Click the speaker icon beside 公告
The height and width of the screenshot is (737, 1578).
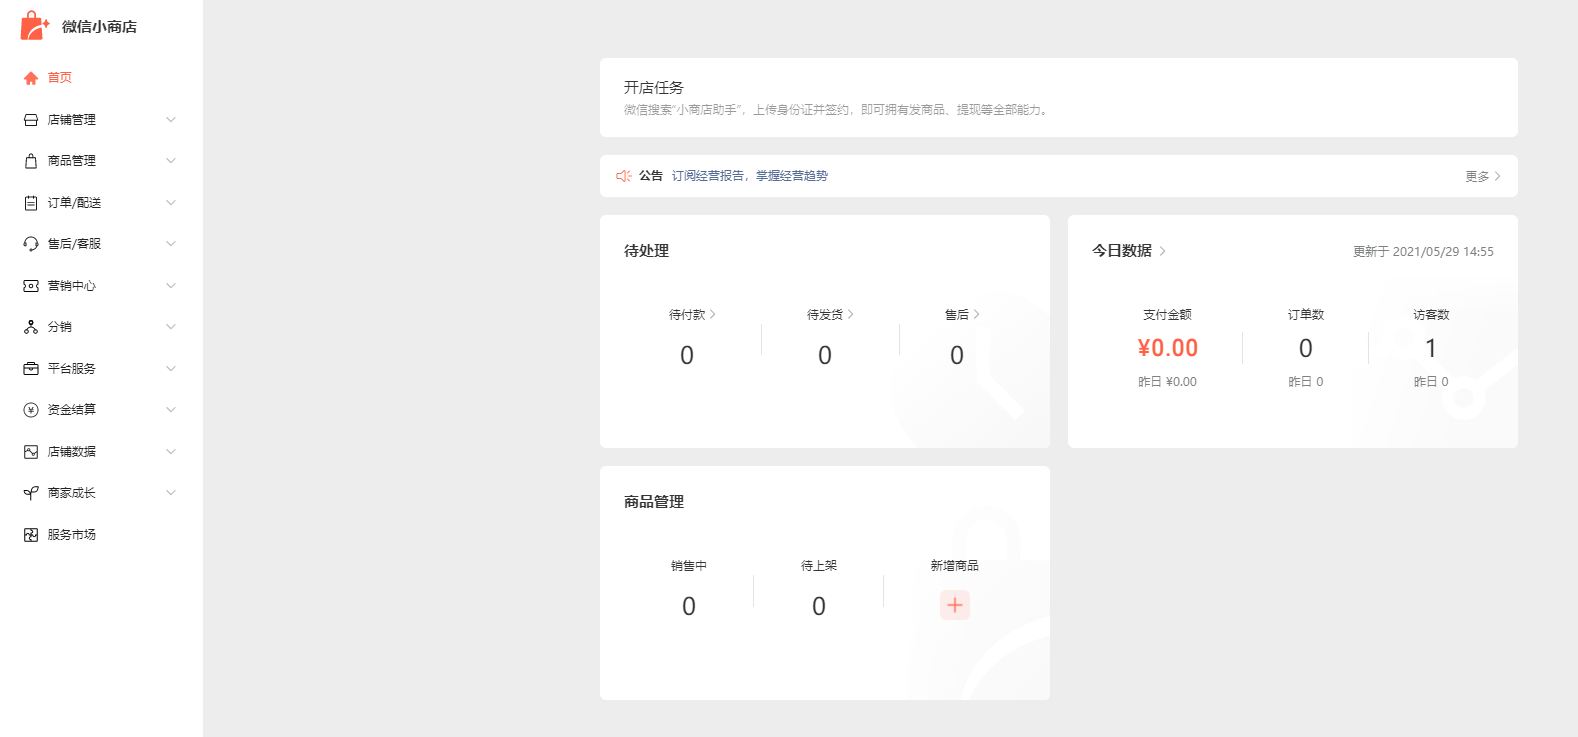(x=623, y=176)
